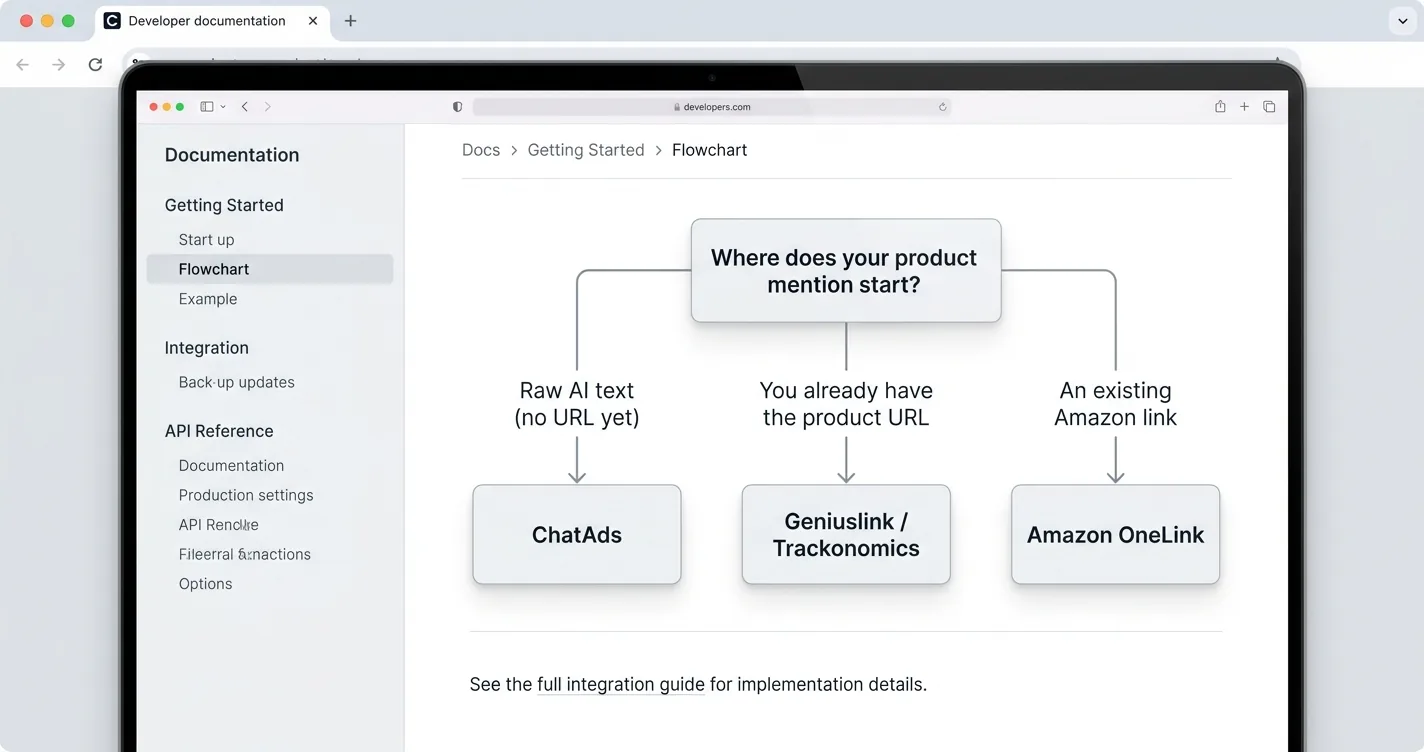This screenshot has height=752, width=1424.
Task: Open the Getting Started sidebar section
Action: (224, 205)
